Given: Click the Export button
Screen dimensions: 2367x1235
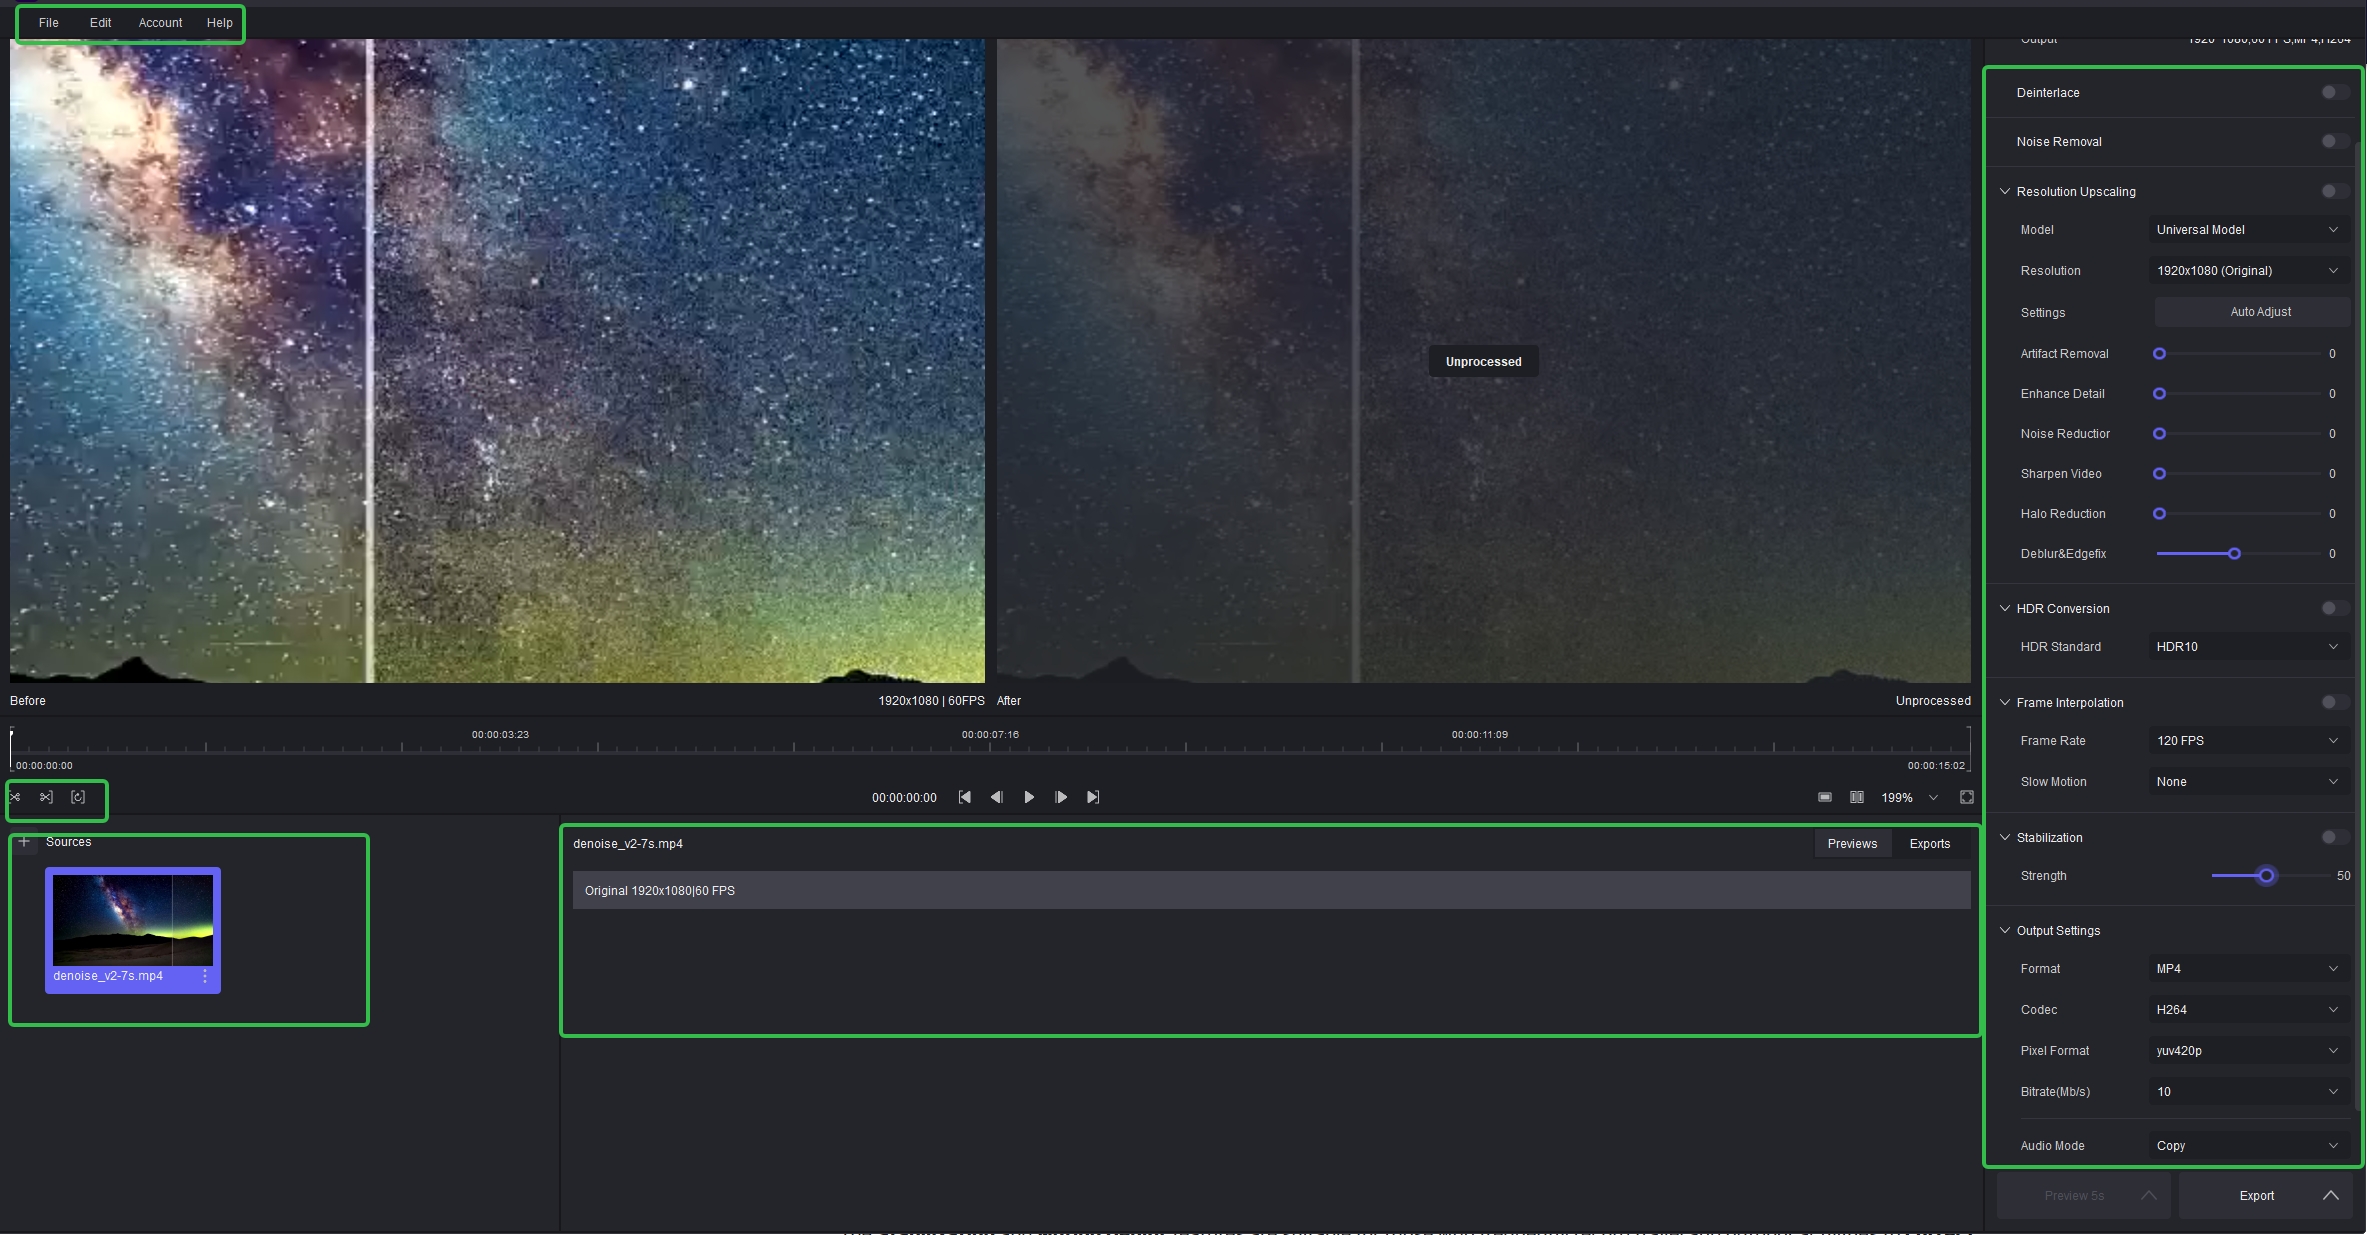Looking at the screenshot, I should coord(2255,1195).
